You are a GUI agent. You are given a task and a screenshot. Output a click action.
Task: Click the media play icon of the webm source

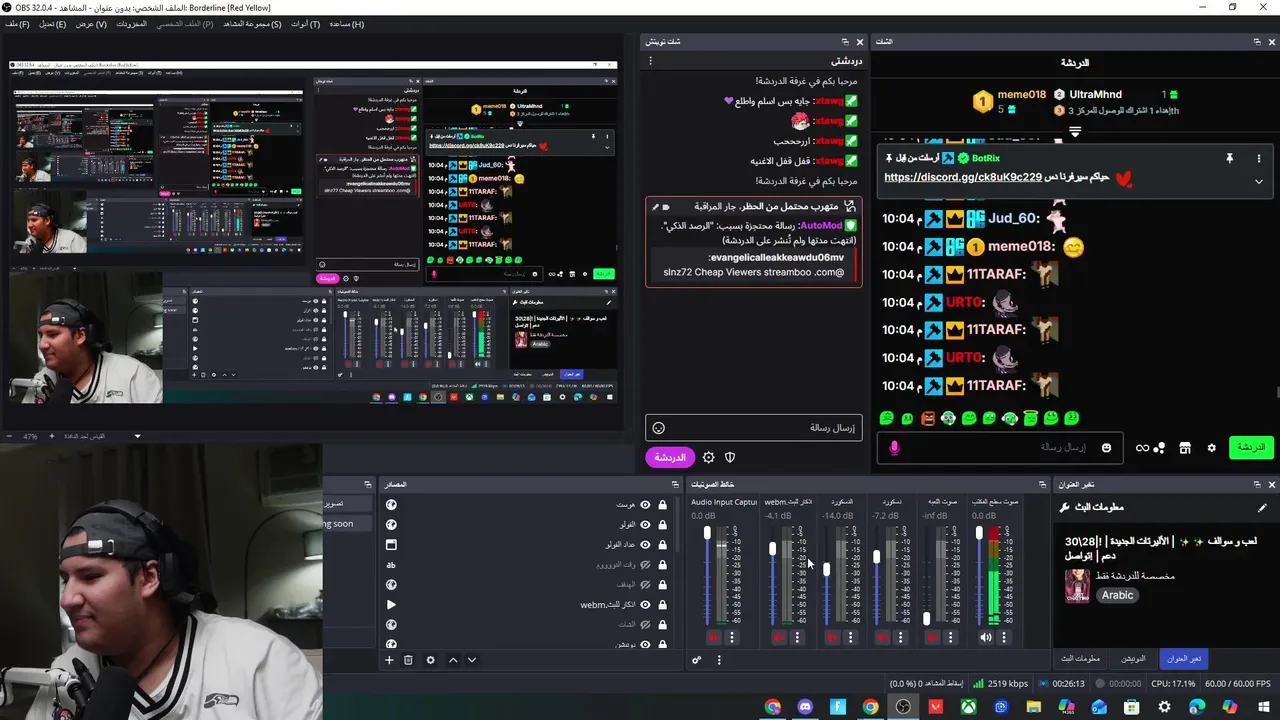(x=391, y=605)
